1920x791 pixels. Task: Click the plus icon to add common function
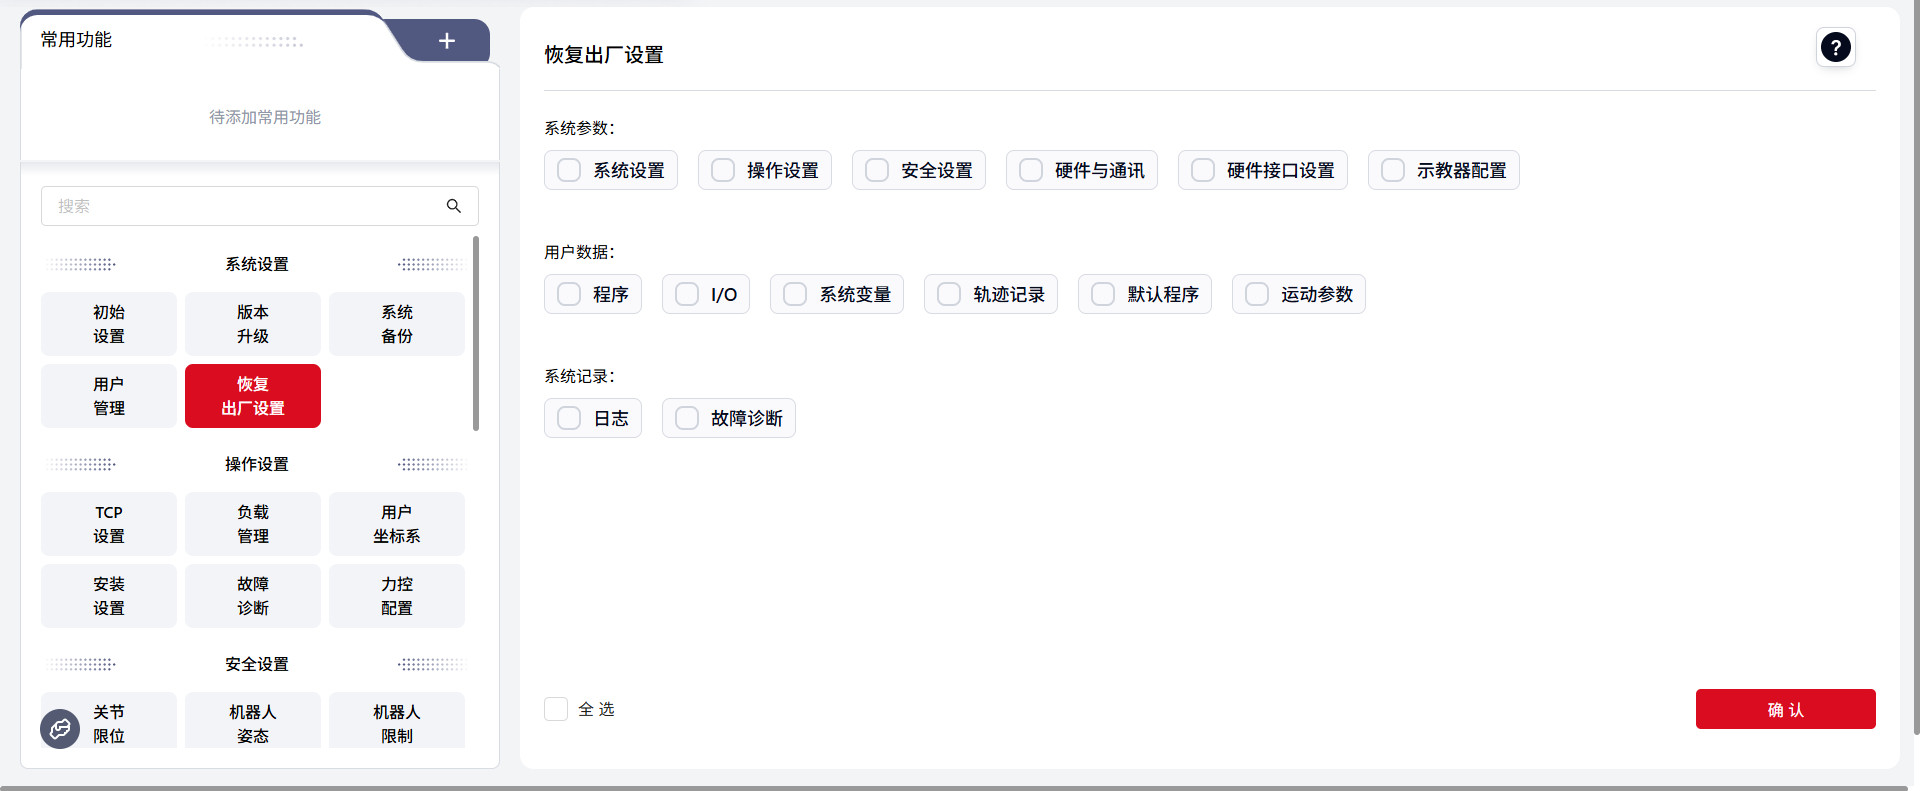coord(447,41)
